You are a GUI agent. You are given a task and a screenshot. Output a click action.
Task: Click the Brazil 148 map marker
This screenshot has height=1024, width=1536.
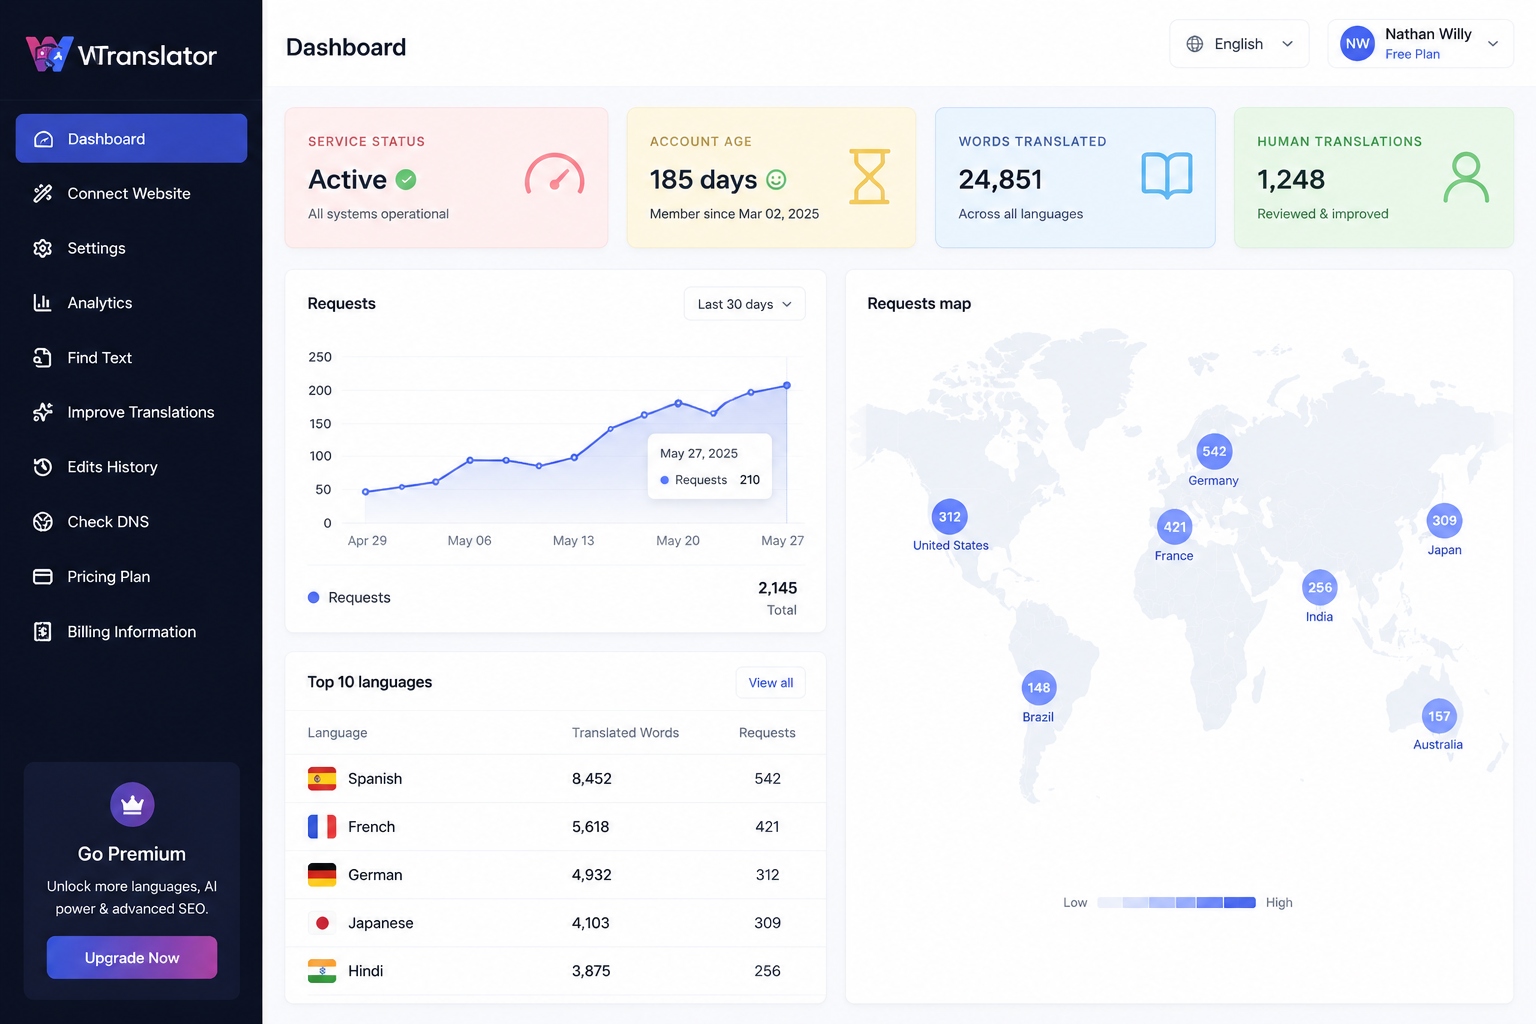(x=1039, y=688)
